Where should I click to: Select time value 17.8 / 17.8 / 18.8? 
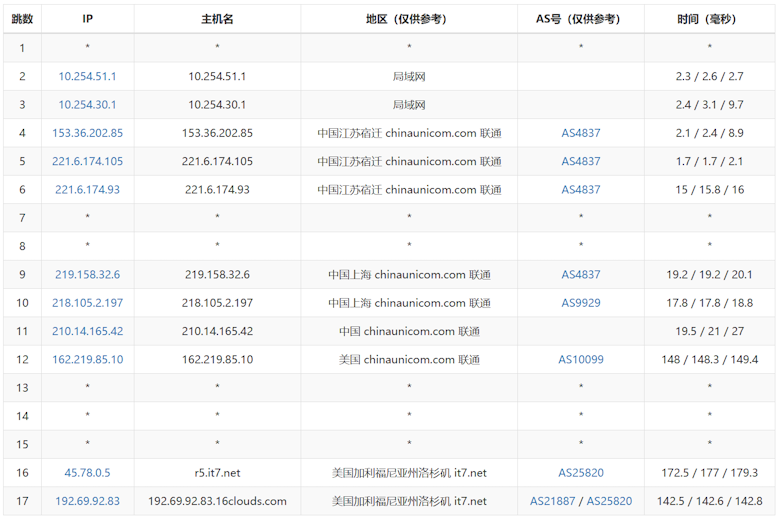pos(709,303)
